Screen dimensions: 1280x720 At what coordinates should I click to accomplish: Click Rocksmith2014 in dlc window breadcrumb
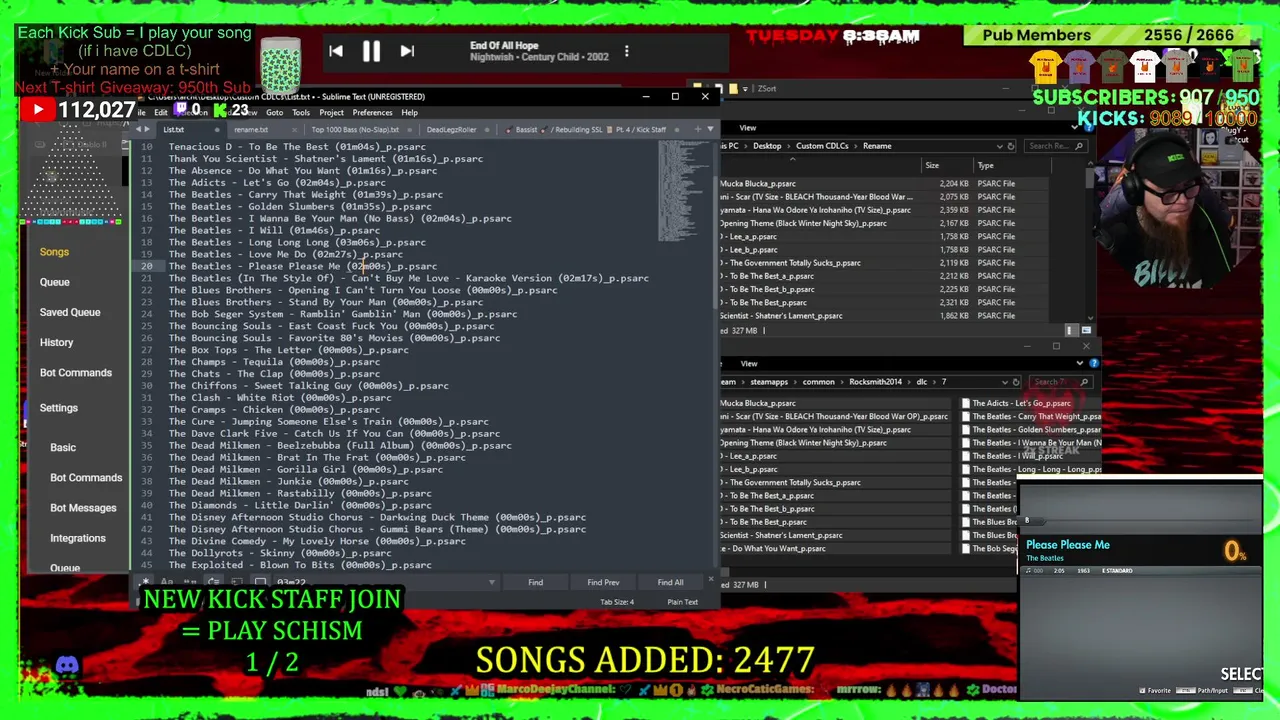coord(875,382)
